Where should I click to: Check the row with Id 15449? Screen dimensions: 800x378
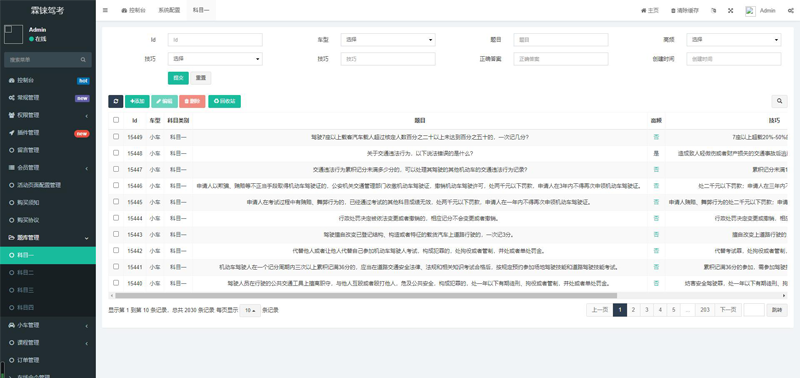[116, 137]
